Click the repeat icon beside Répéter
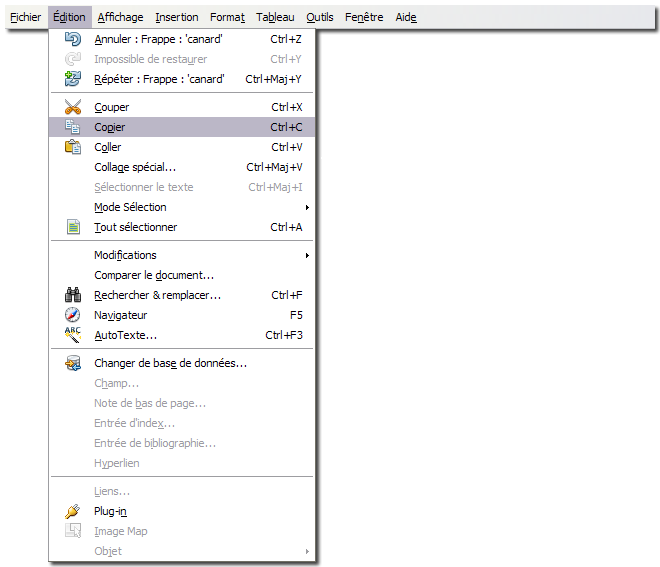This screenshot has height=567, width=660. click(73, 79)
